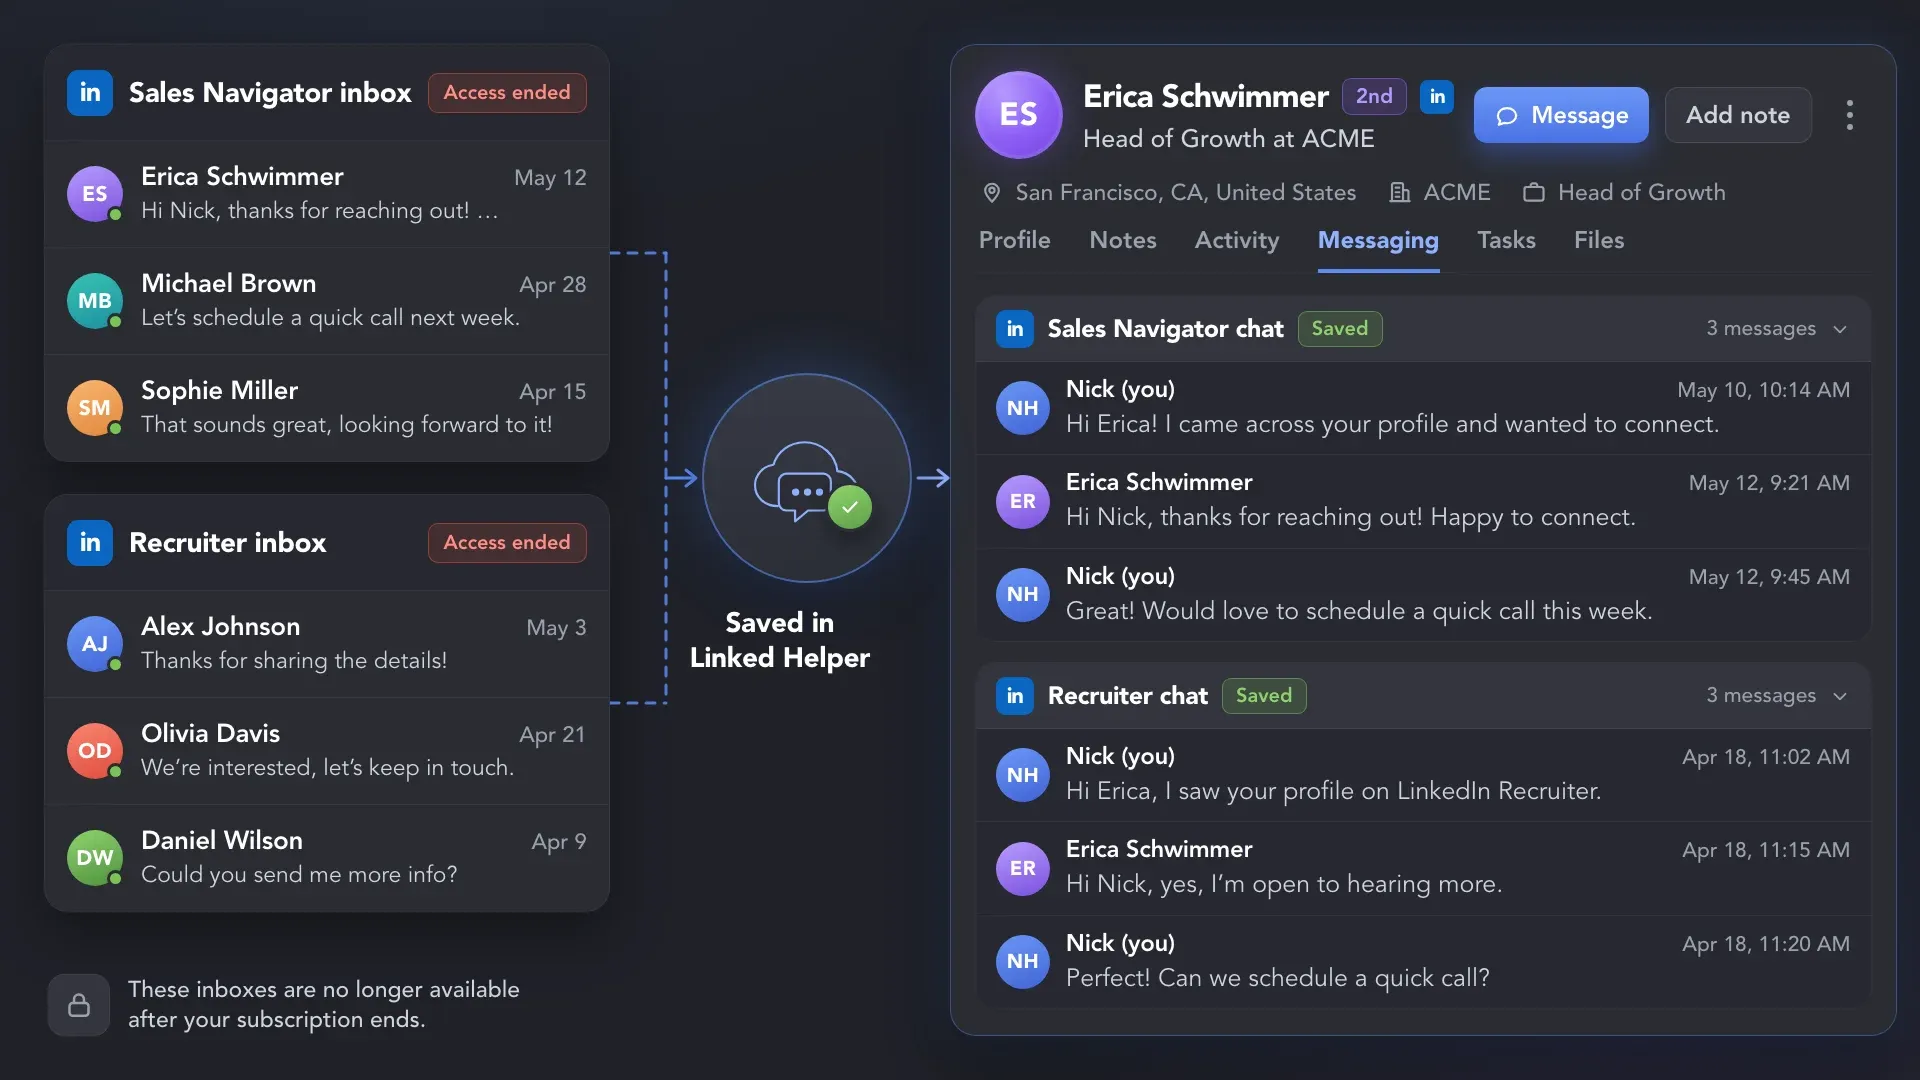Image resolution: width=1920 pixels, height=1080 pixels.
Task: Click message 'Hi Erica! I came across your profile'
Action: coord(1392,424)
